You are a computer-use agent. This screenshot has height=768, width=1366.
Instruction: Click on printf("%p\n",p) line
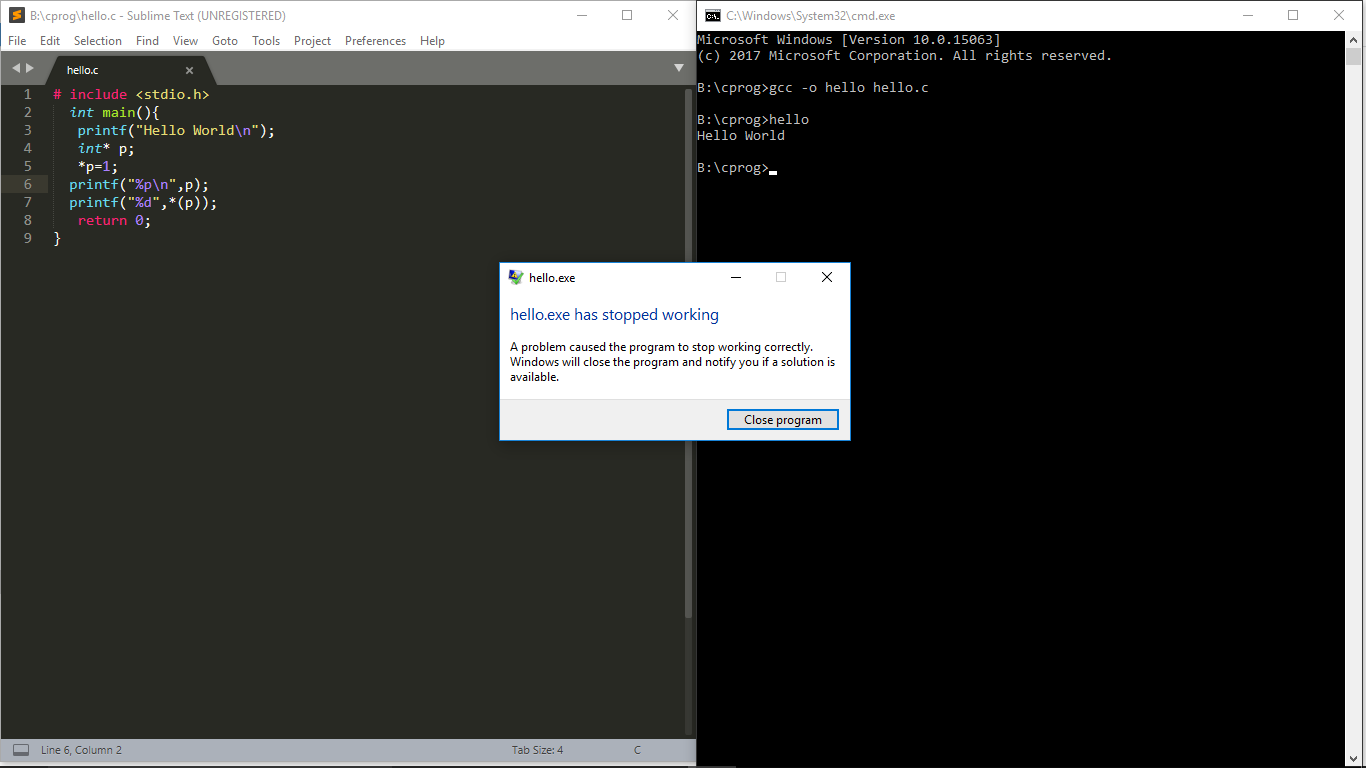[139, 184]
